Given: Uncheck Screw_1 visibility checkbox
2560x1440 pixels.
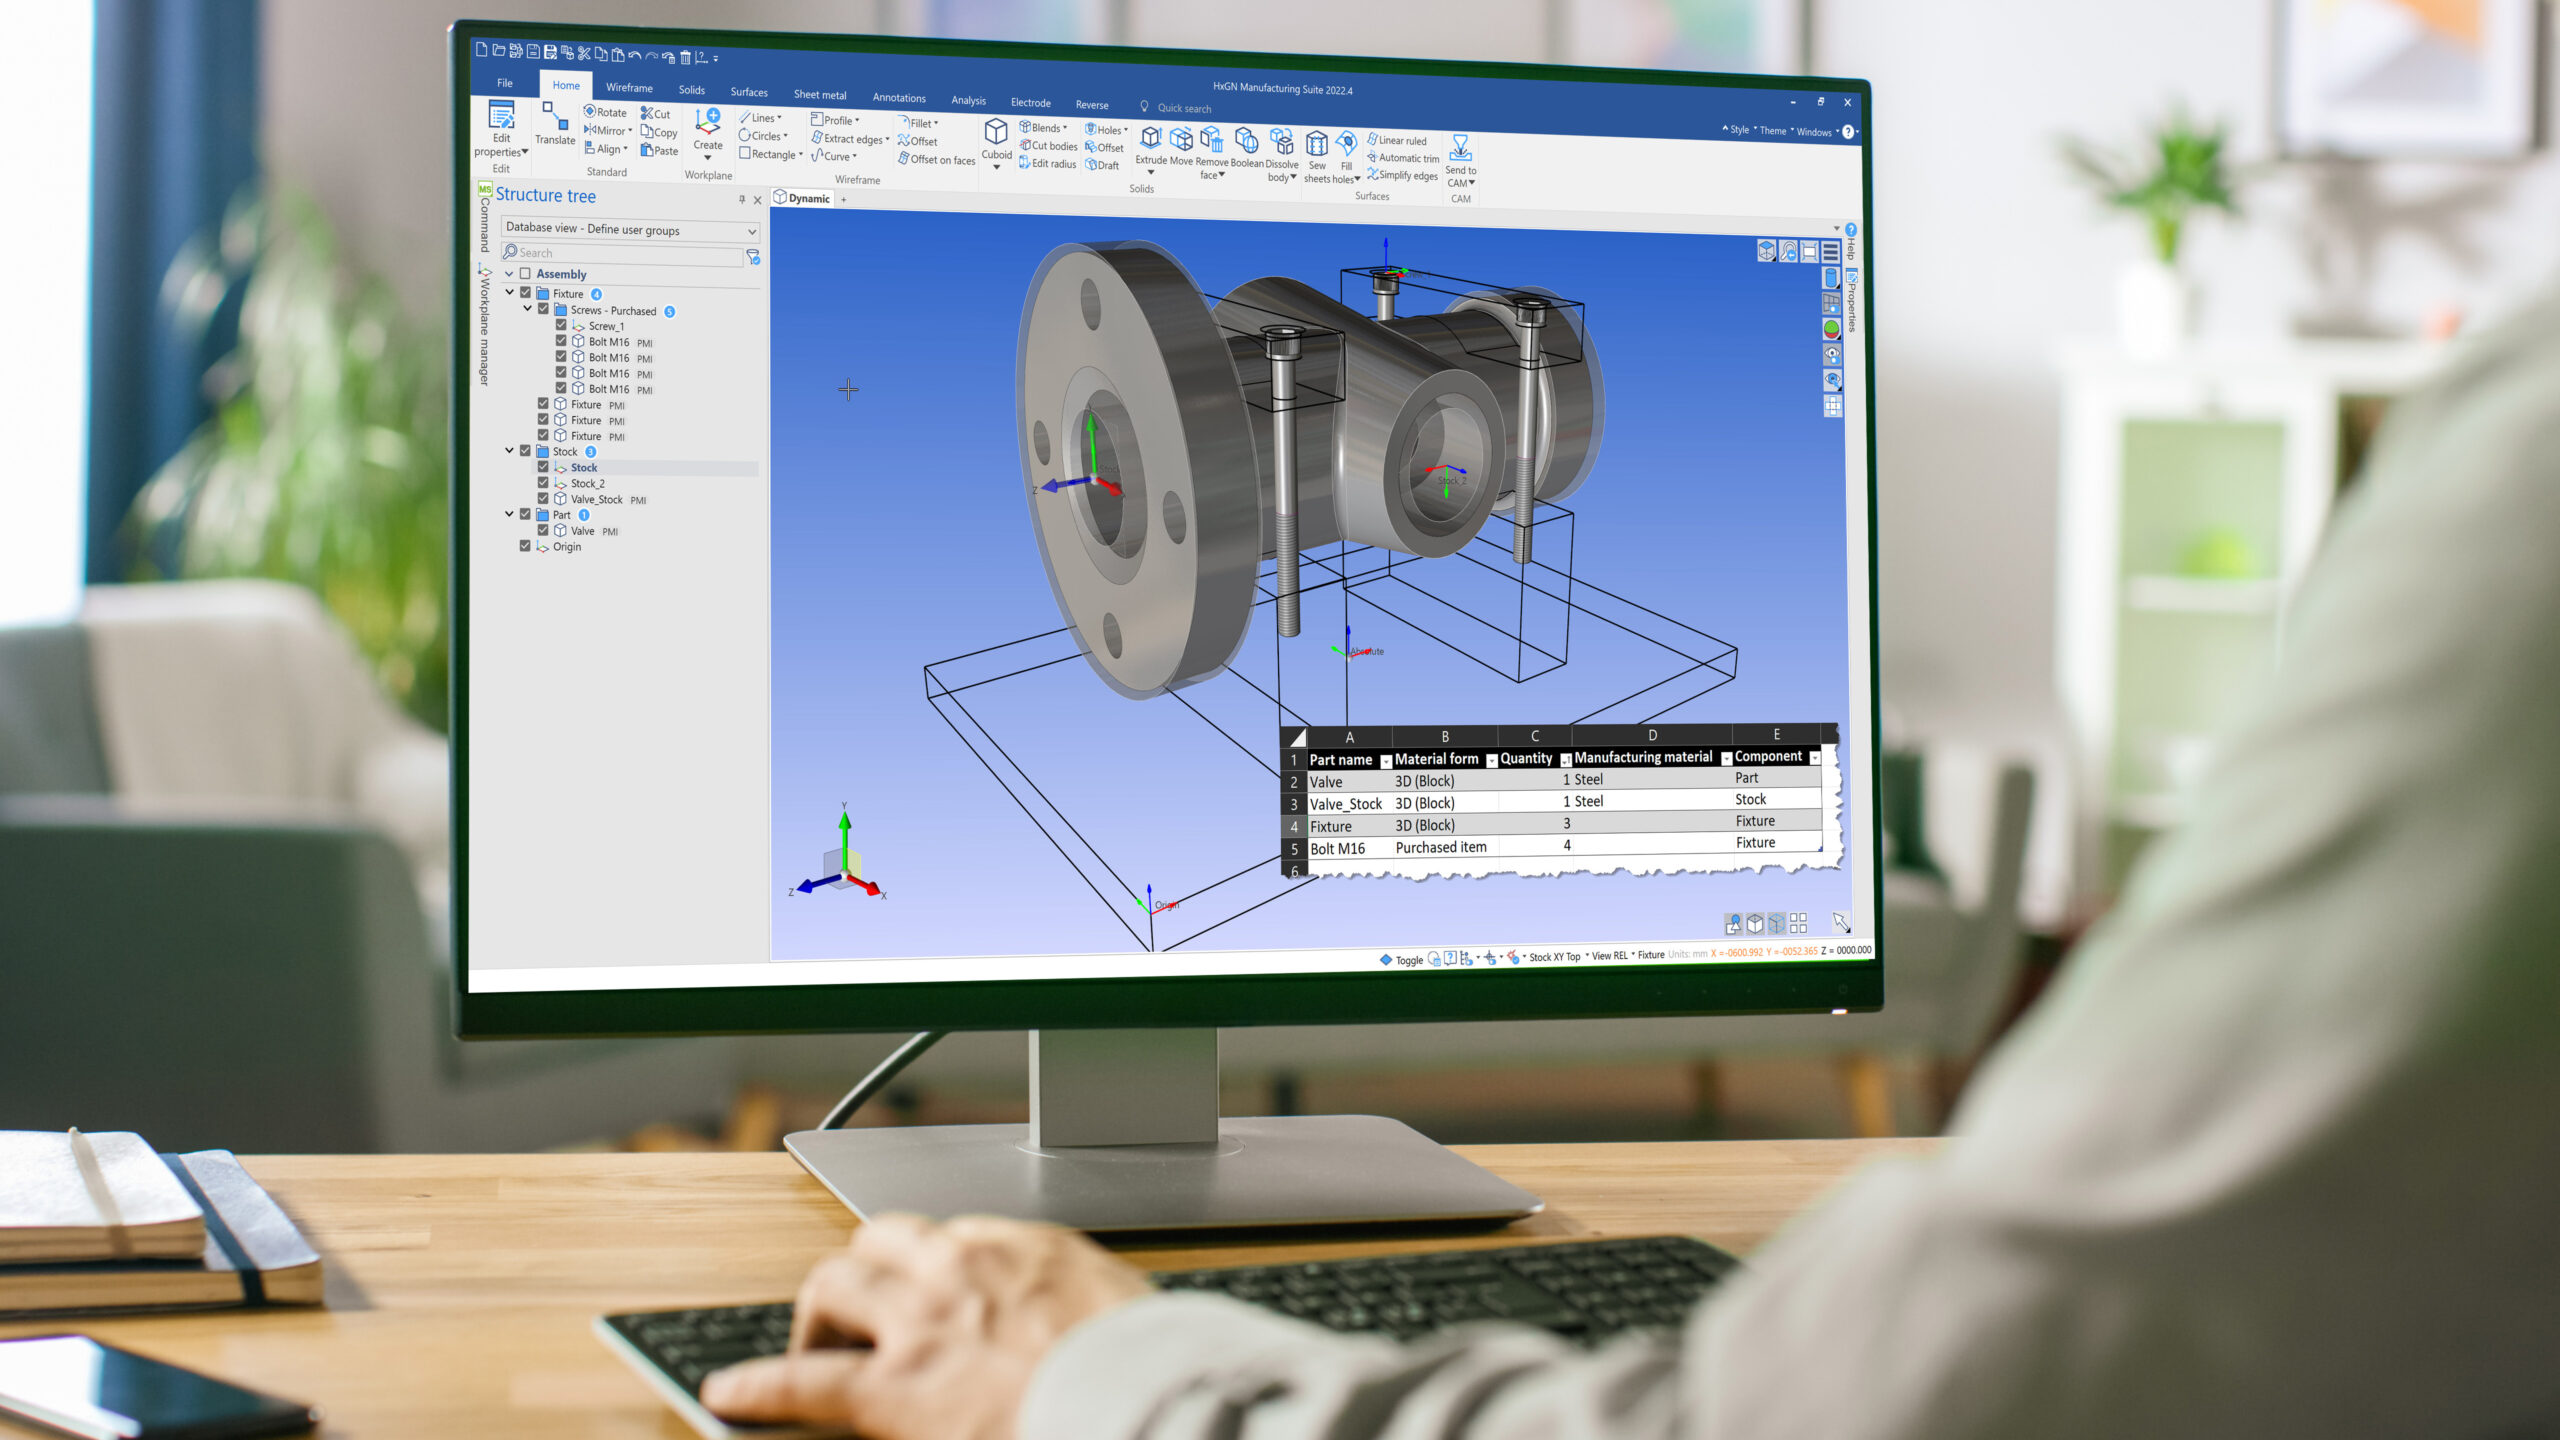Looking at the screenshot, I should tap(561, 325).
